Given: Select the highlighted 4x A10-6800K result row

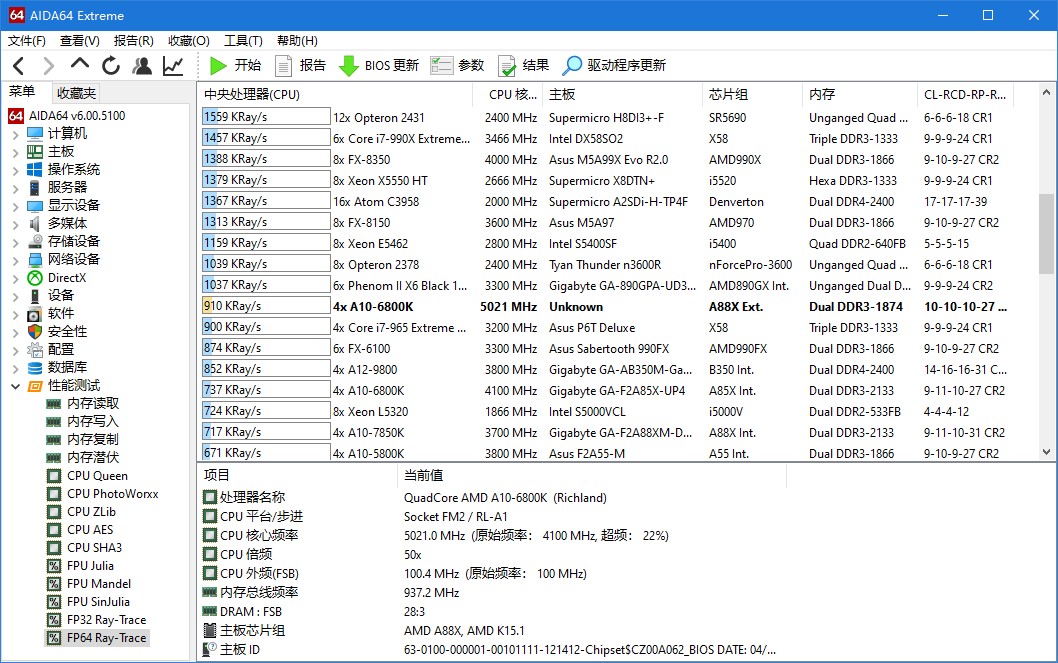Looking at the screenshot, I should click(400, 305).
